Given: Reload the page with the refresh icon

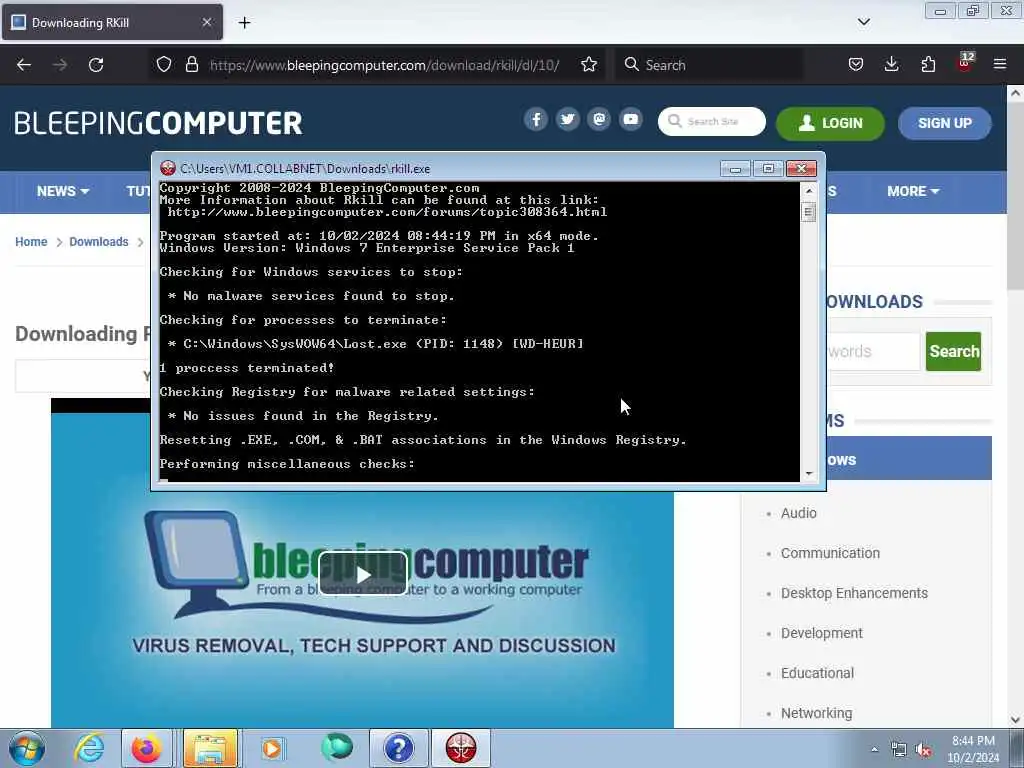Looking at the screenshot, I should [x=96, y=65].
